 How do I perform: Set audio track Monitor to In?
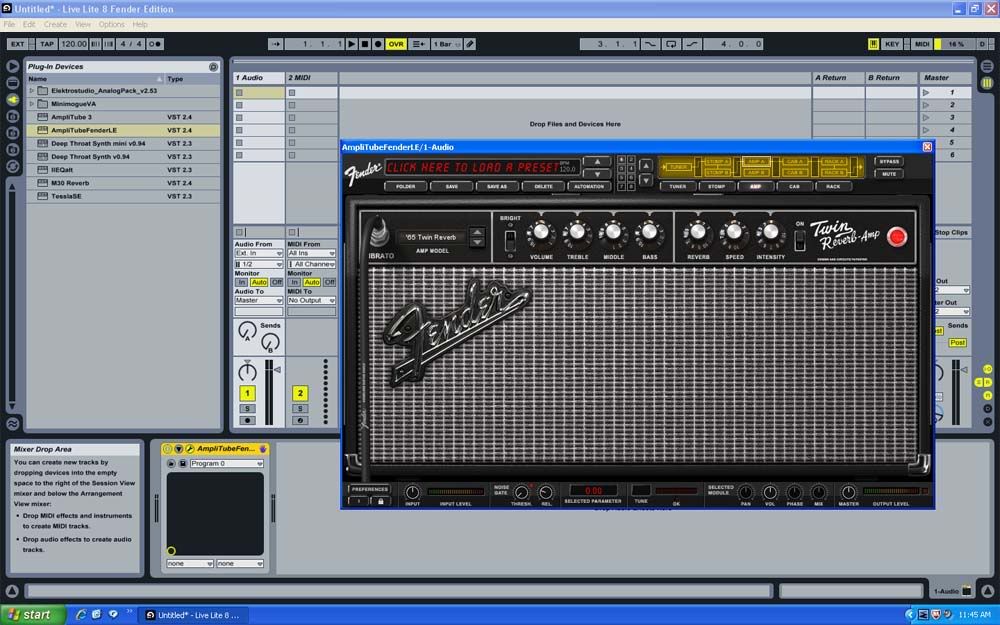pos(241,282)
